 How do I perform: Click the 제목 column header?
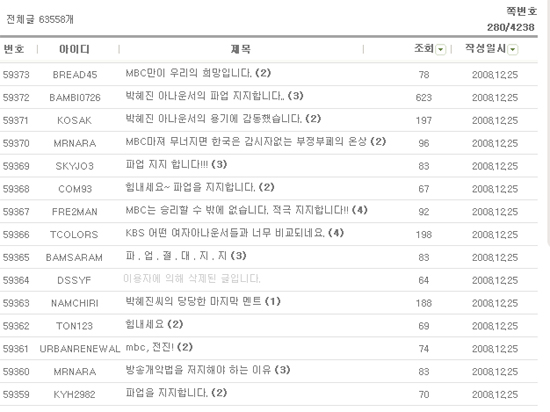pos(241,49)
